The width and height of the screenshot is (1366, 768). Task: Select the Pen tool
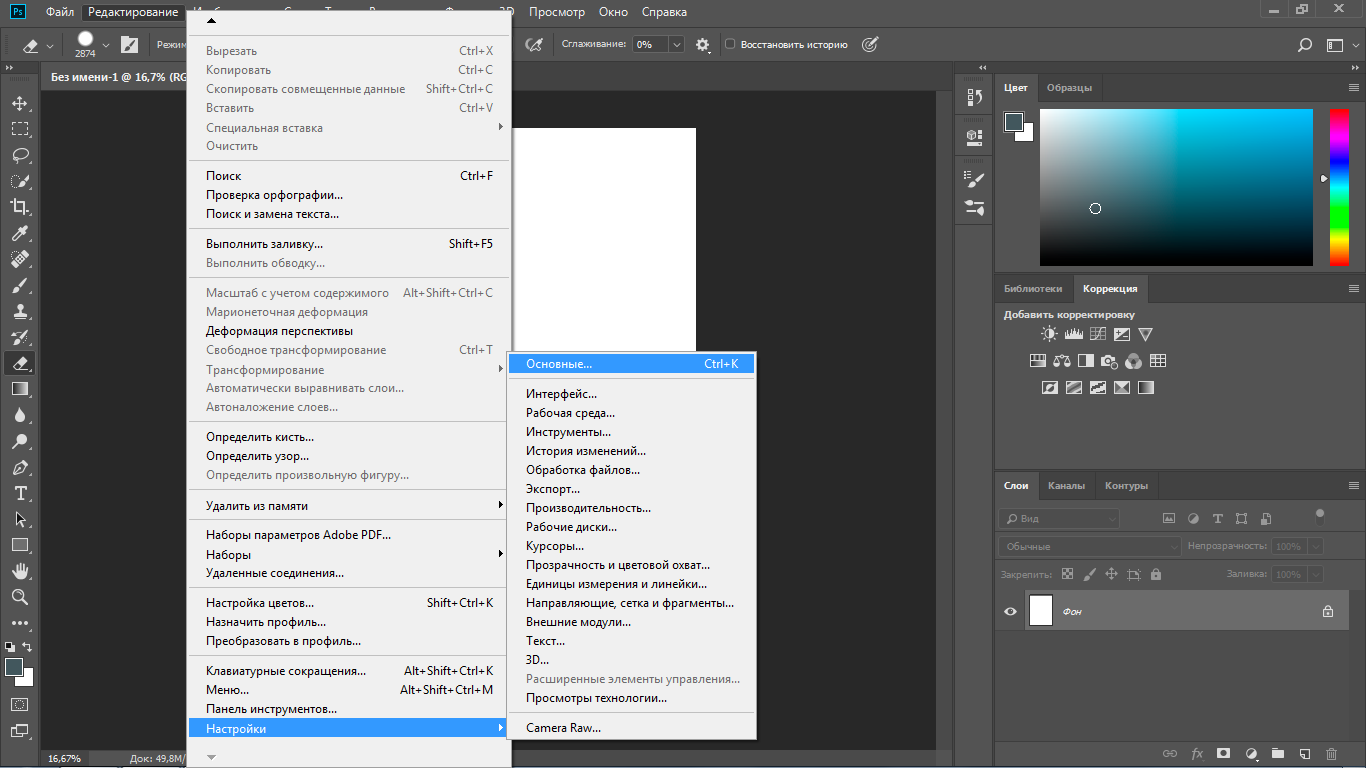tap(20, 467)
